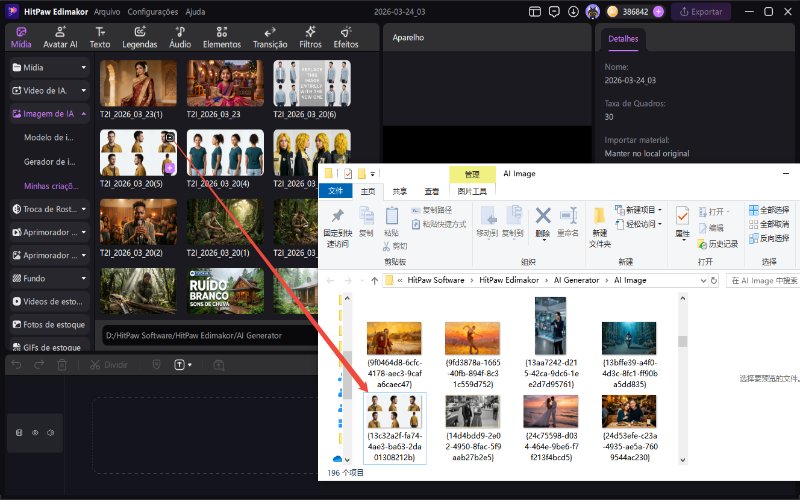Image resolution: width=800 pixels, height=500 pixels.
Task: Toggle track visibility eye icon
Action: point(35,433)
